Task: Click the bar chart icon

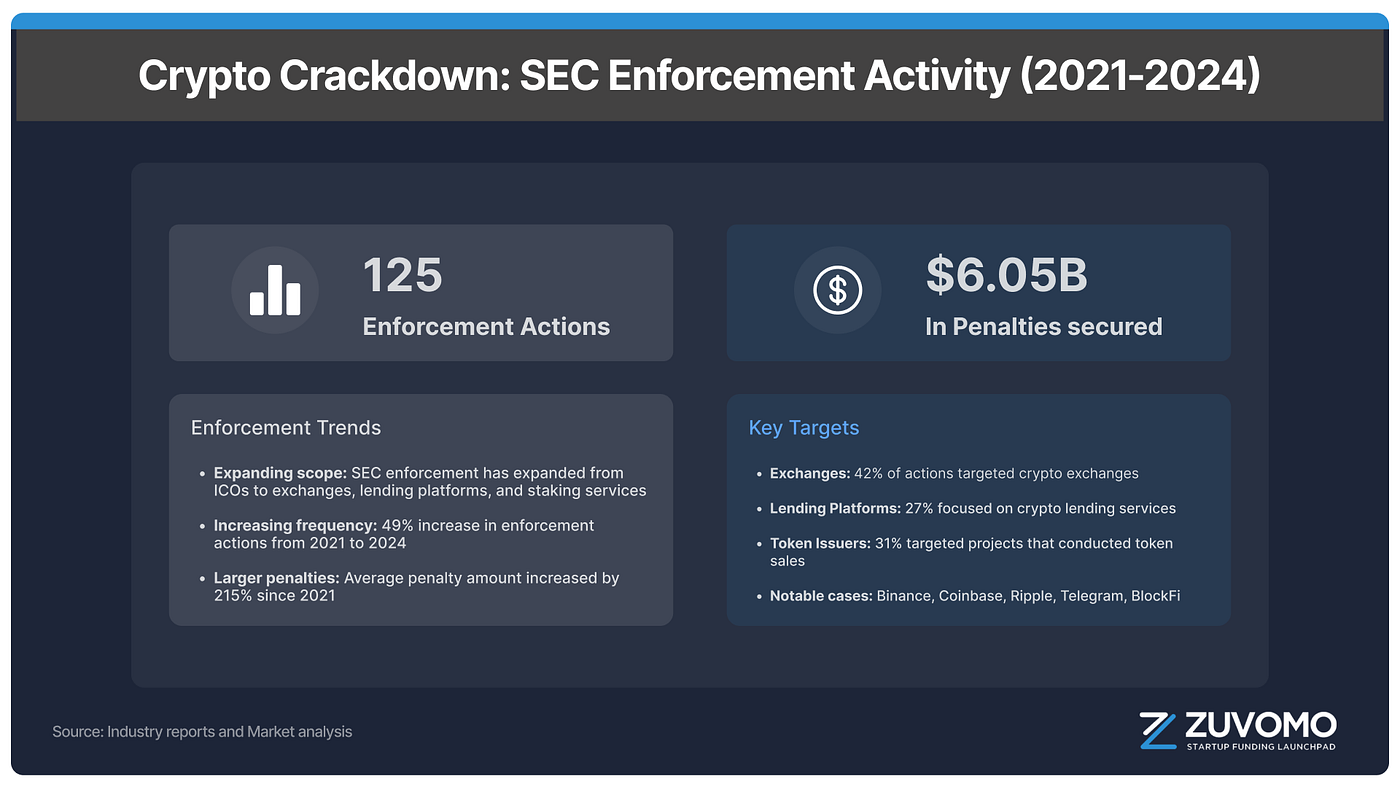Action: pyautogui.click(x=275, y=291)
